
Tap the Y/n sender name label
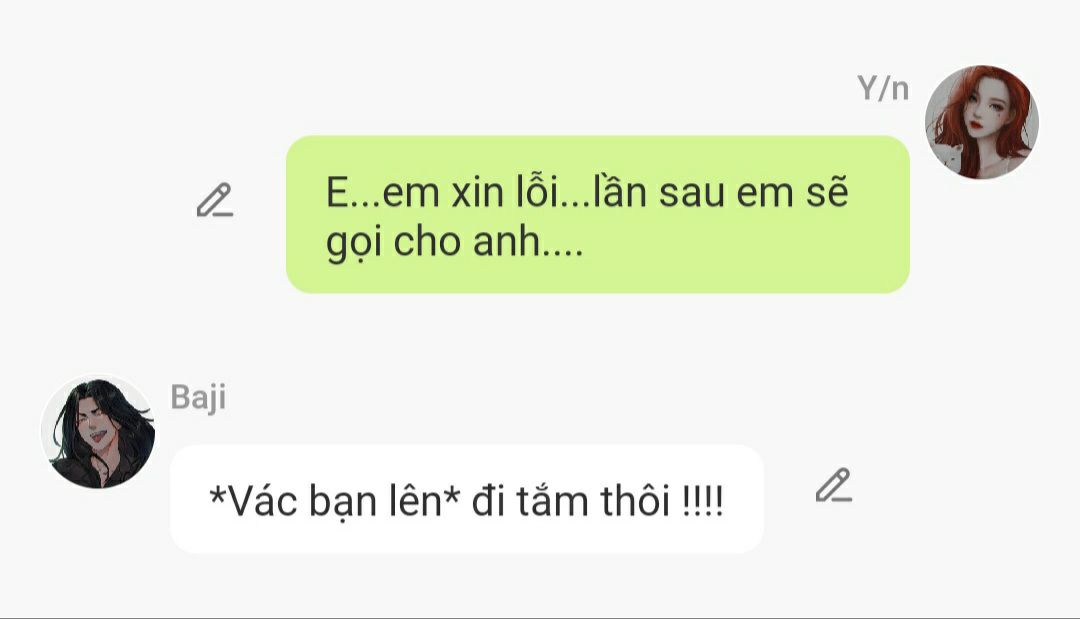[x=883, y=89]
